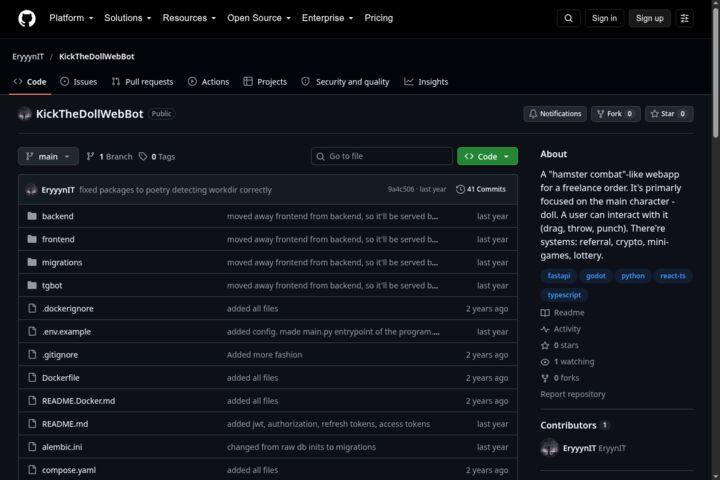This screenshot has height=480, width=720.
Task: Click the search magnifier icon in header
Action: (568, 18)
